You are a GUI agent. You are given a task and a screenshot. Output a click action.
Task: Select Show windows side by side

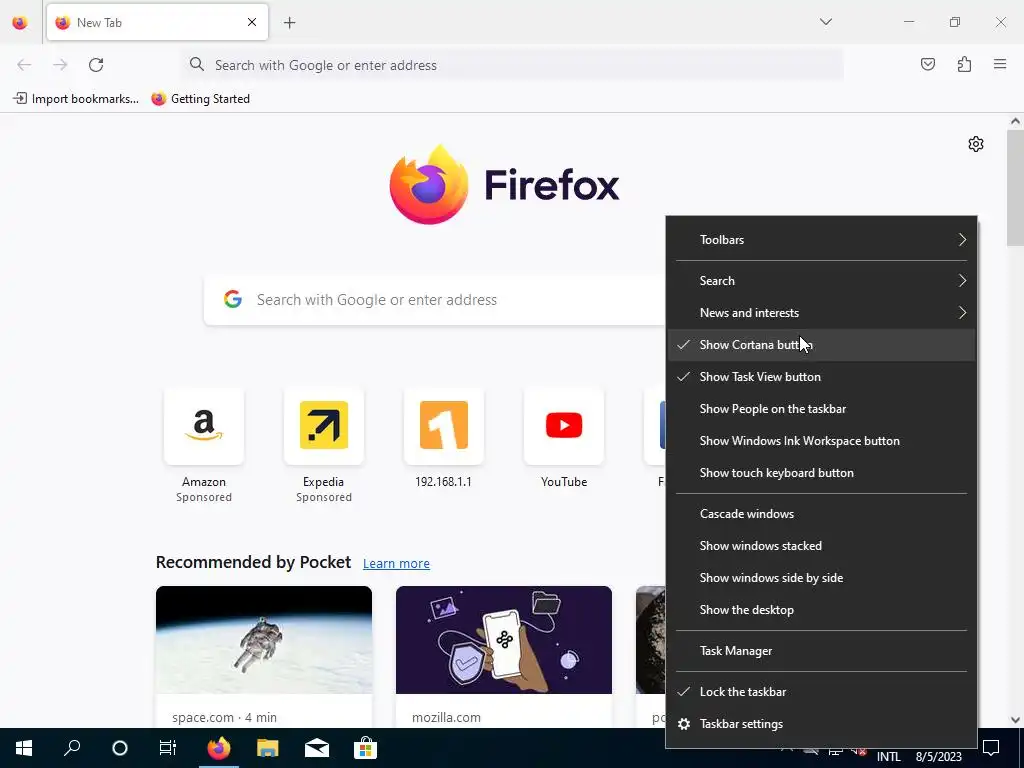pos(822,578)
